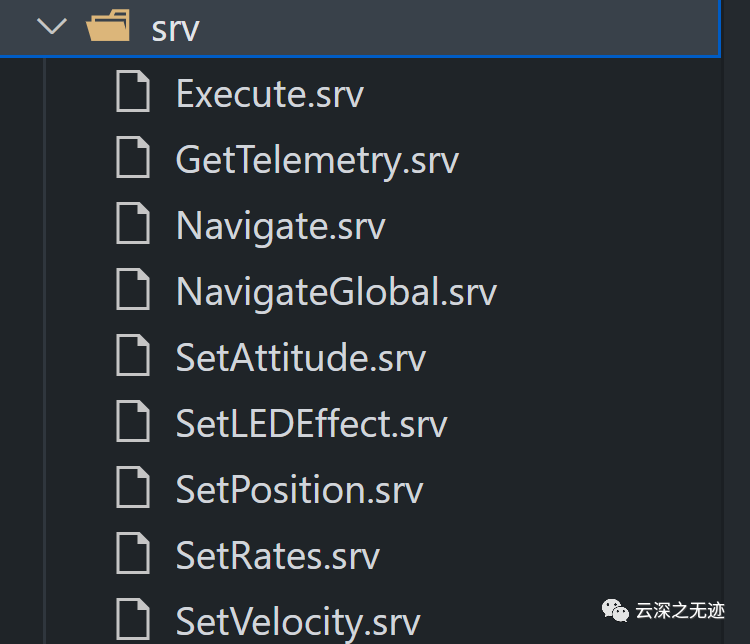Viewport: 750px width, 644px height.
Task: Click the file icon beside NavigateGlobal.srv
Action: click(133, 292)
